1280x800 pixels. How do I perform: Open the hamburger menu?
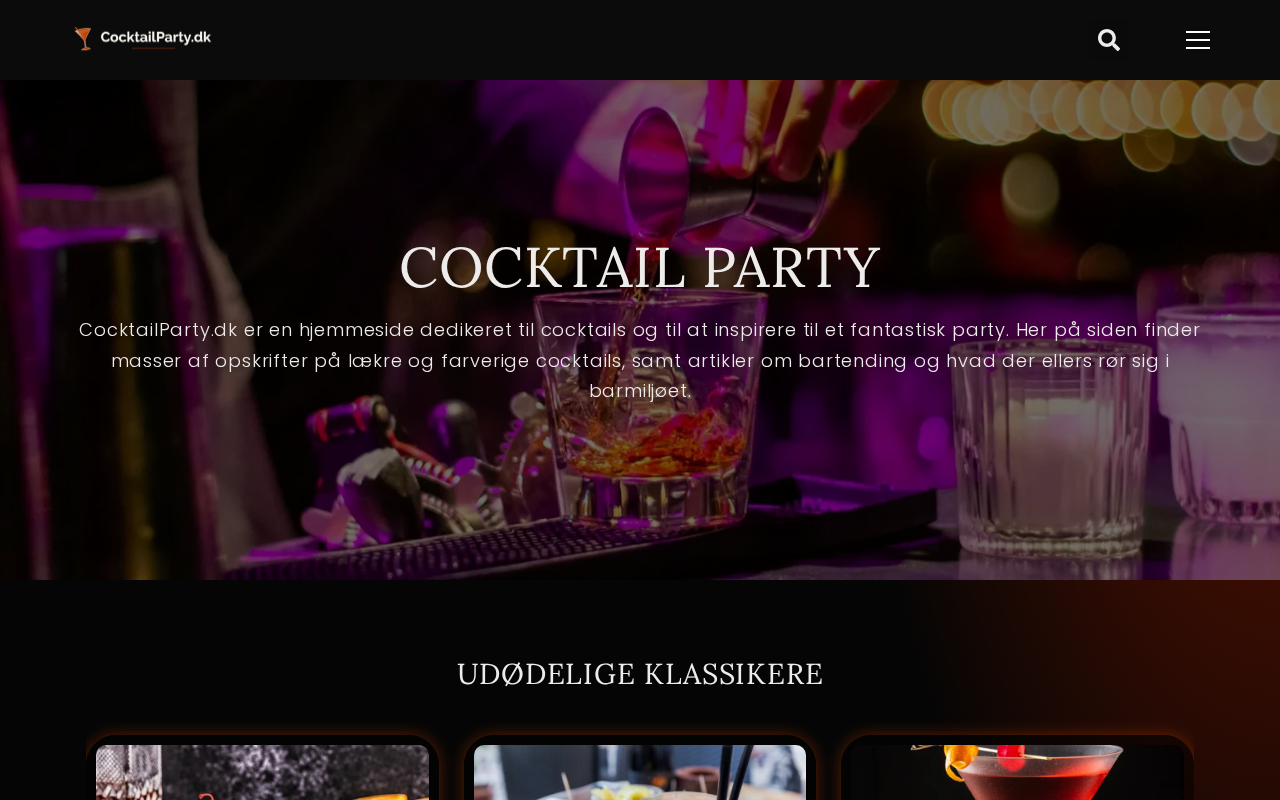(x=1198, y=40)
